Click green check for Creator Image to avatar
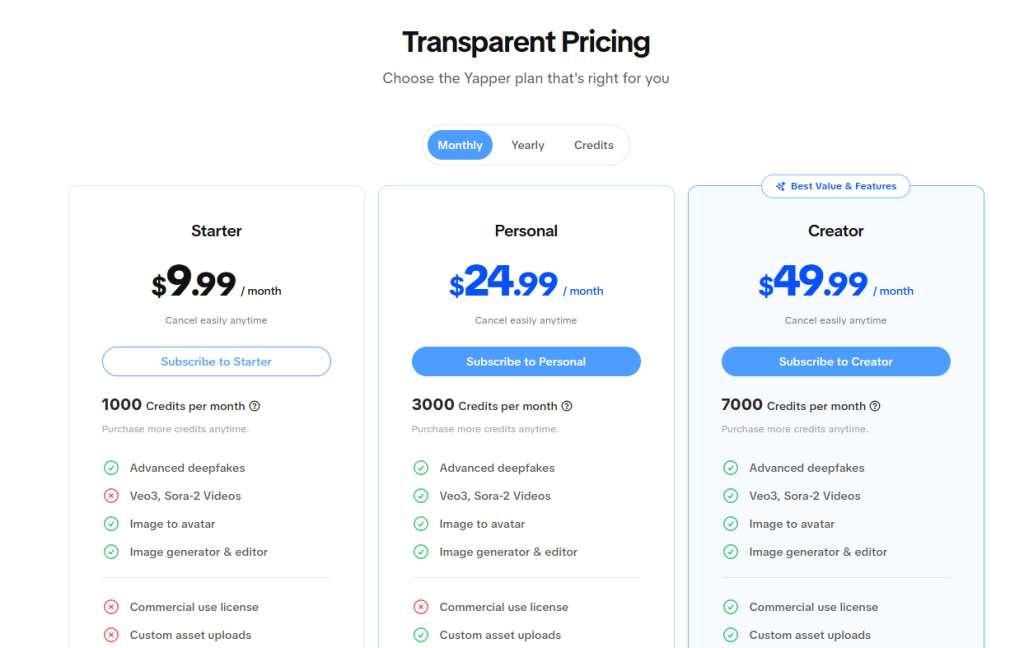The height and width of the screenshot is (648, 1024). [x=730, y=524]
